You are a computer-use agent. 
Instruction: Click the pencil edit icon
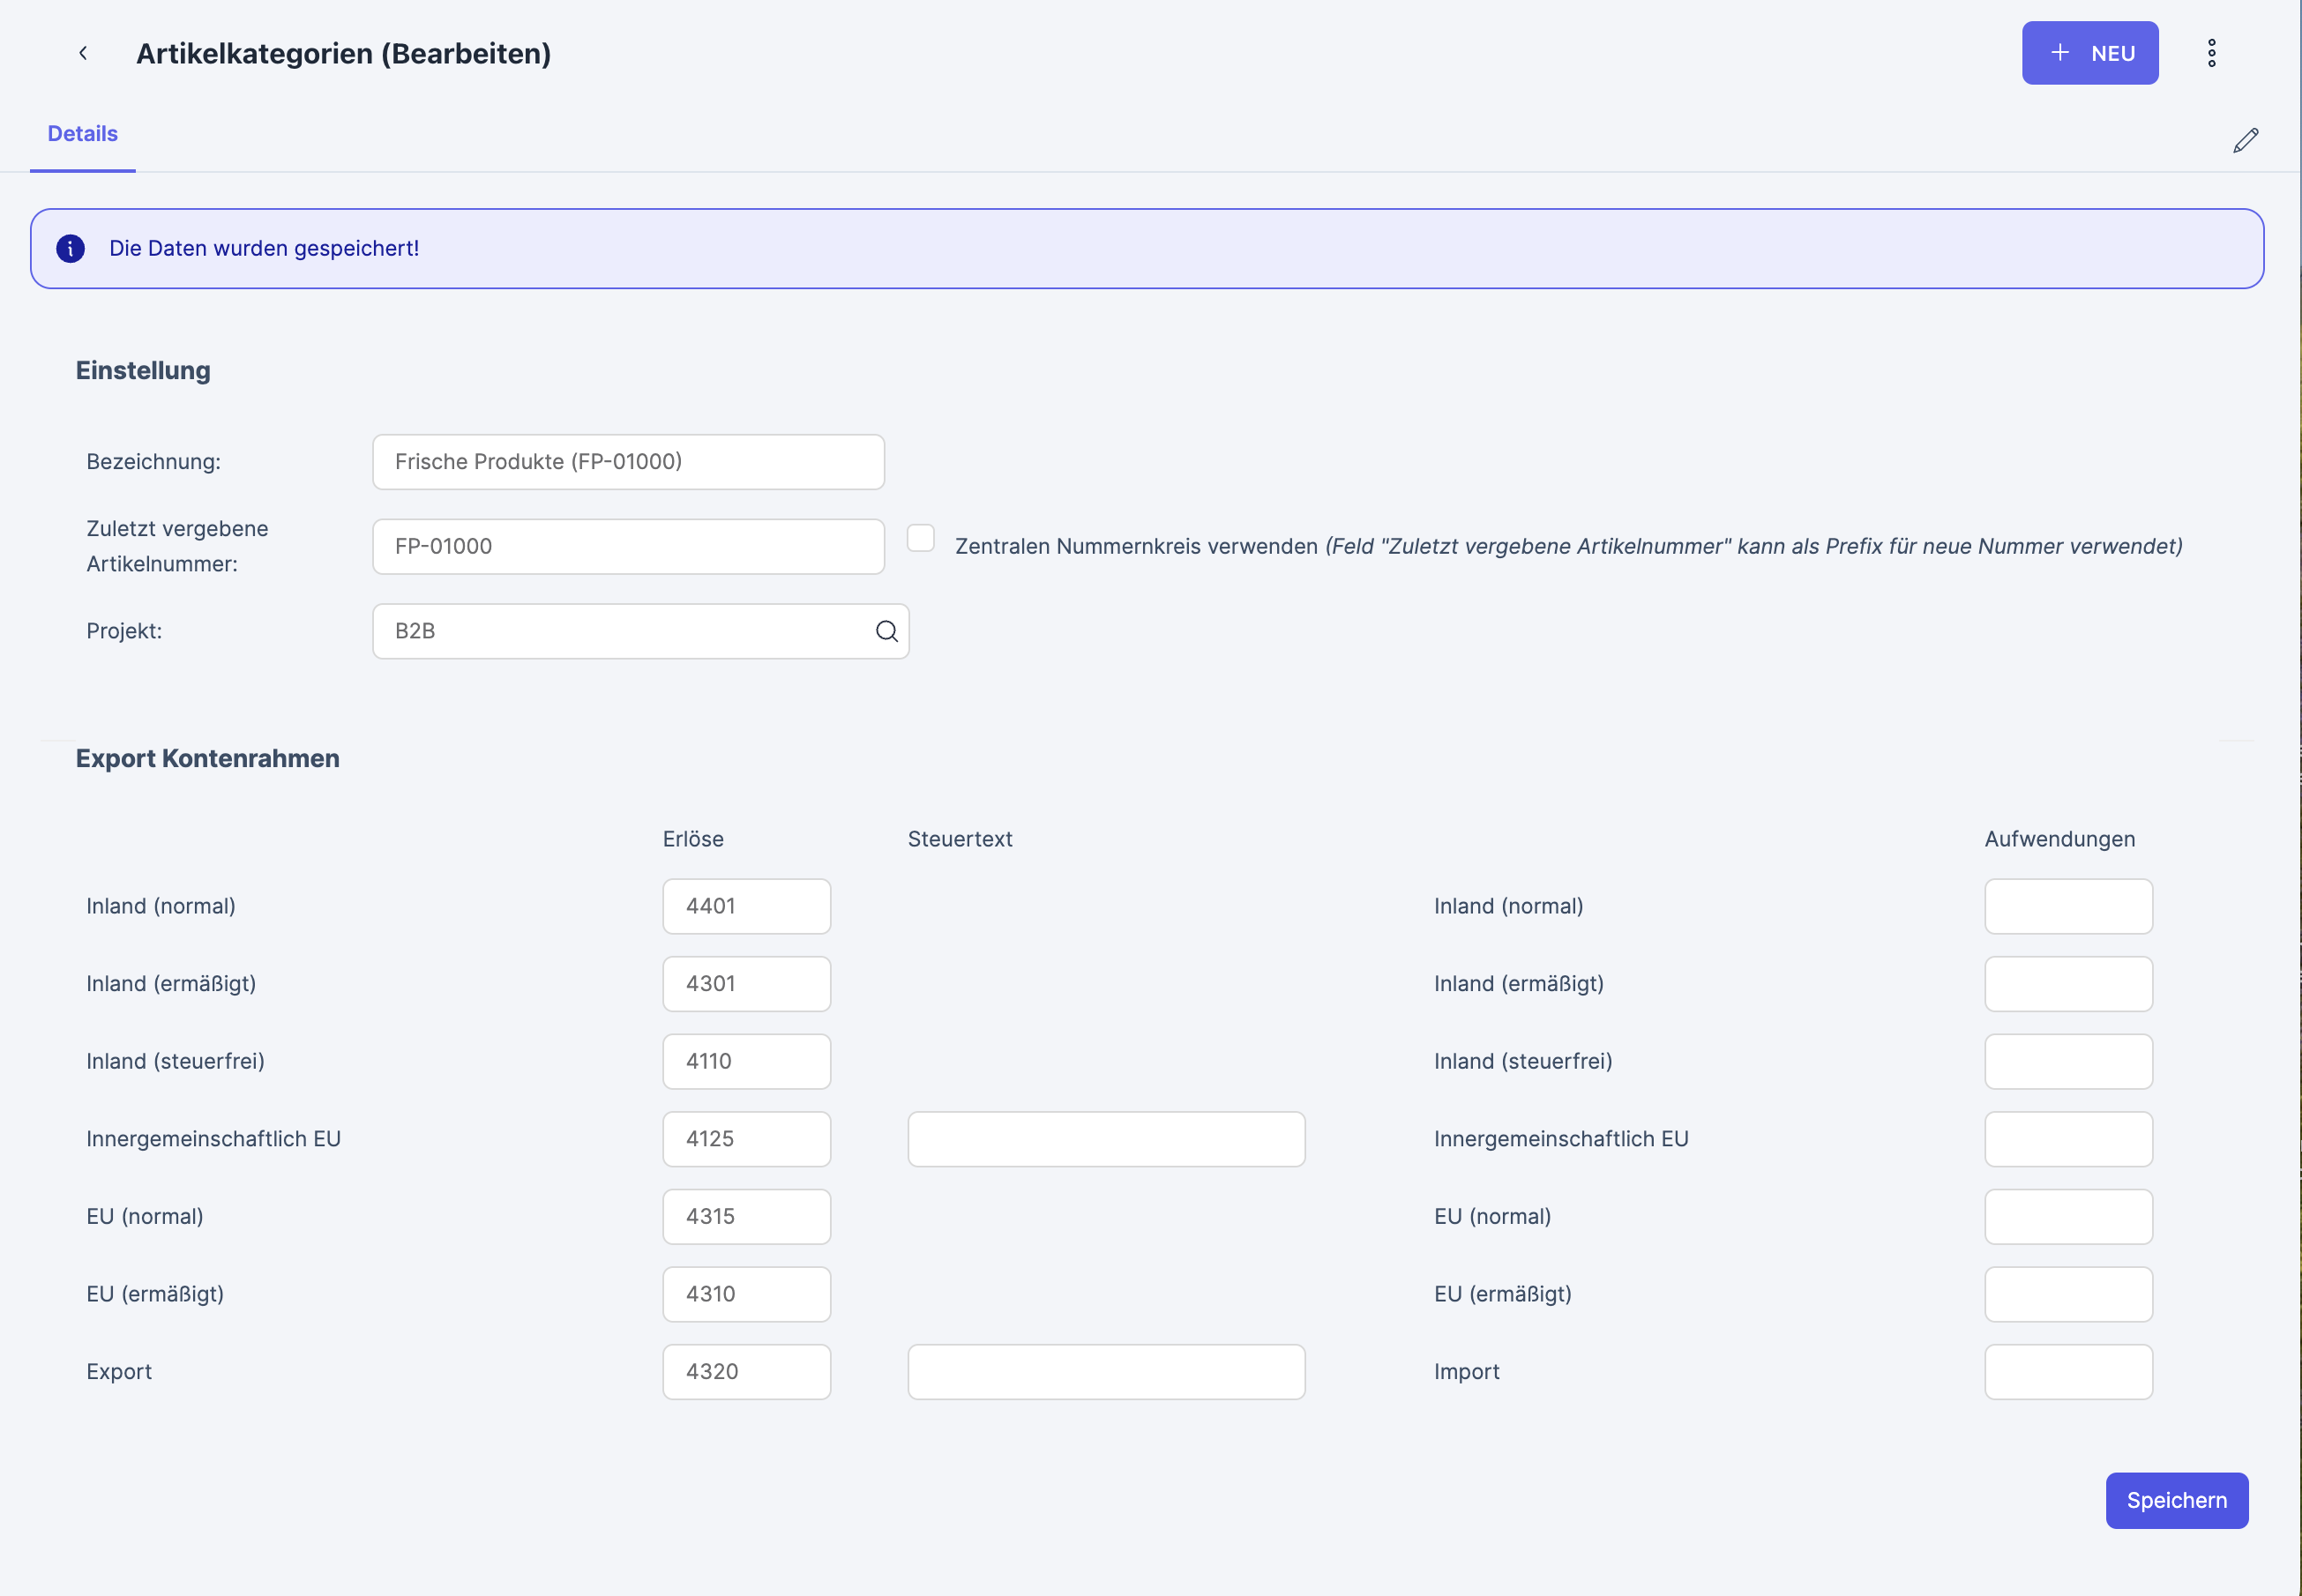click(2245, 141)
